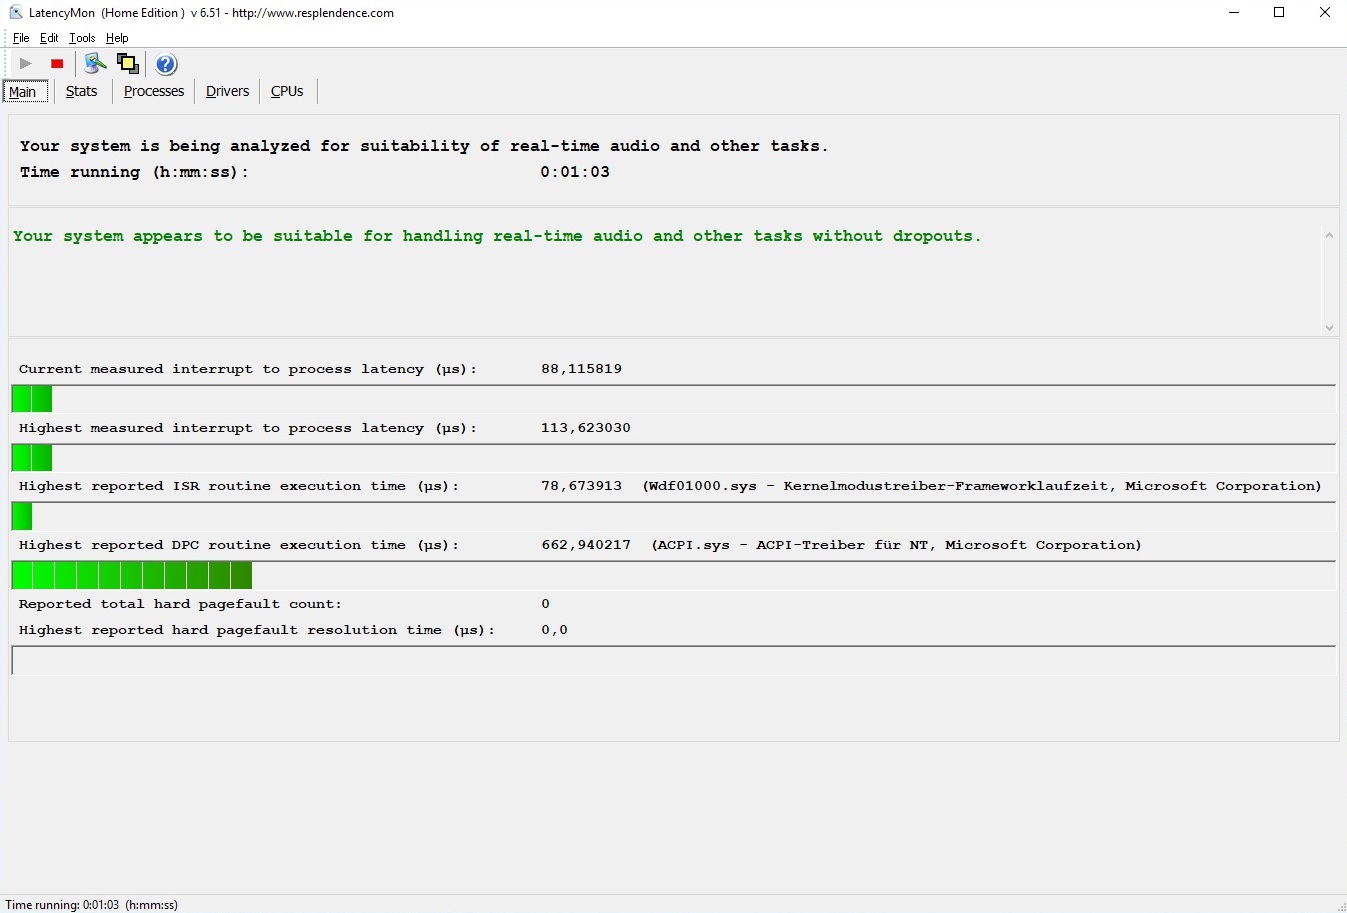Switch to the Stats tab

tap(81, 91)
